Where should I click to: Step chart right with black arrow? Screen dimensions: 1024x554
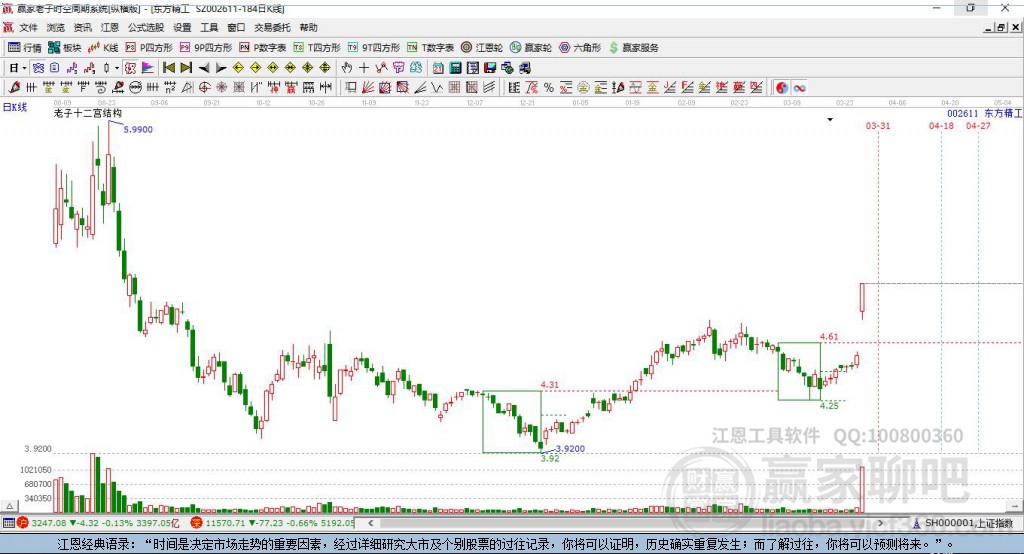click(221, 68)
